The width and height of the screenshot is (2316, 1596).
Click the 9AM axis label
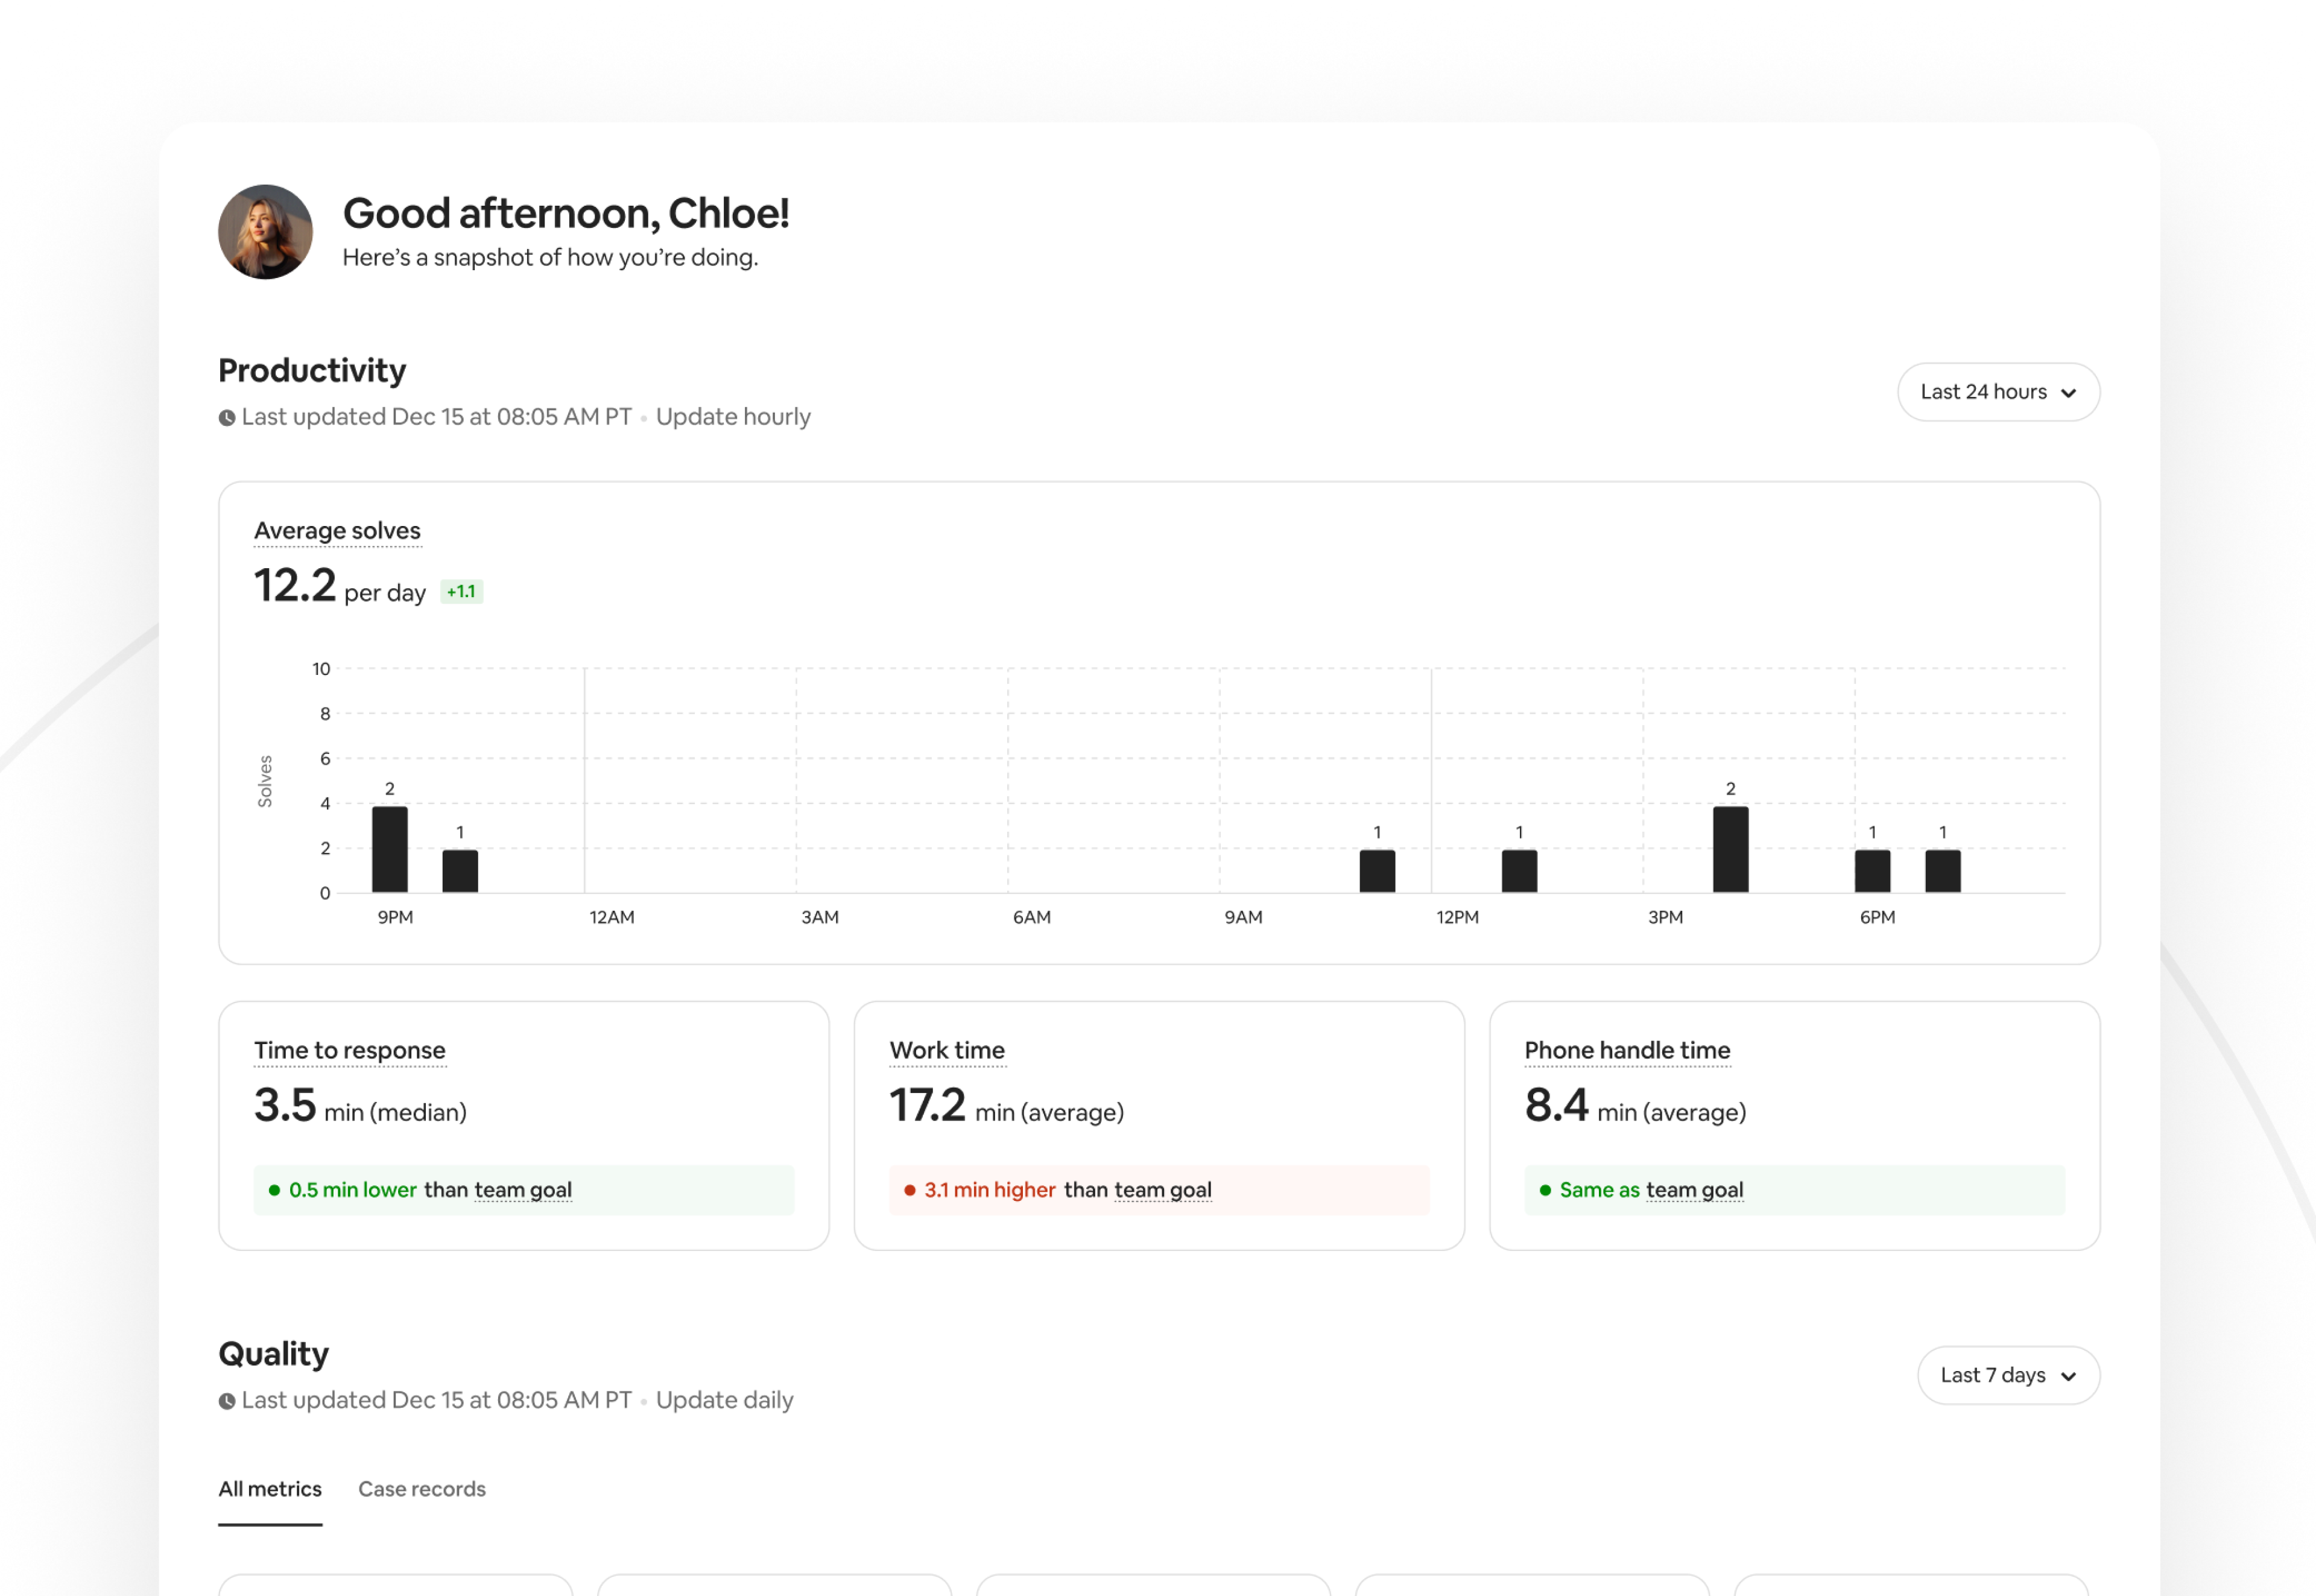(1243, 917)
